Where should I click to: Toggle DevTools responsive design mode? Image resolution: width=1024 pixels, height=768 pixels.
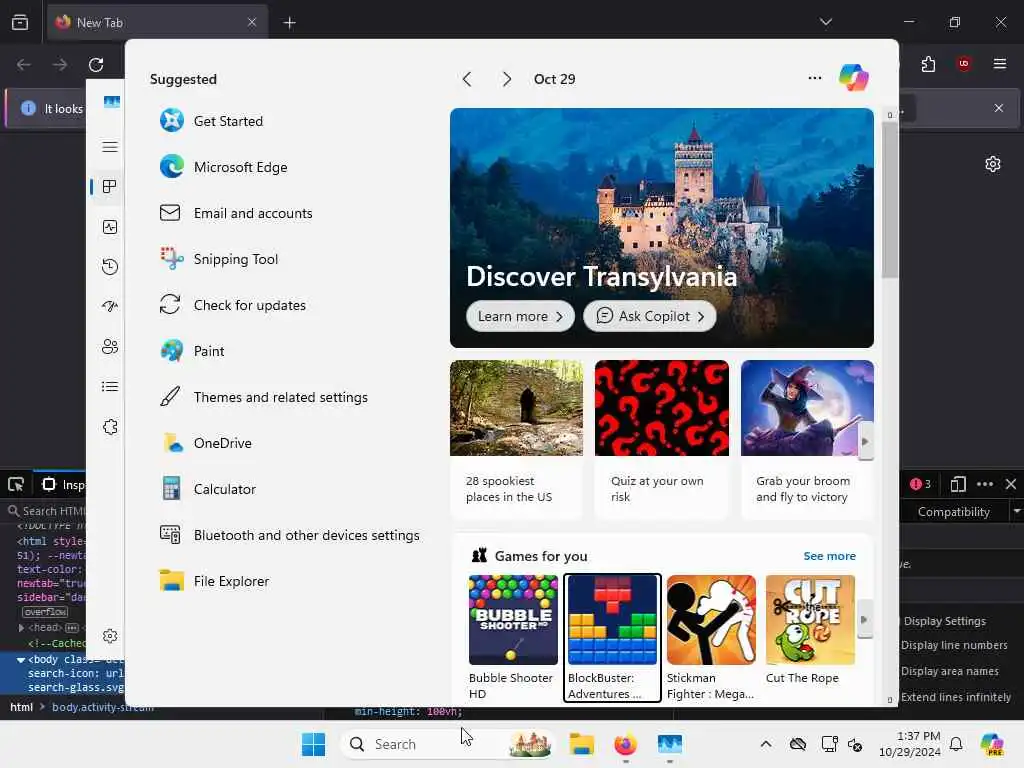click(958, 484)
